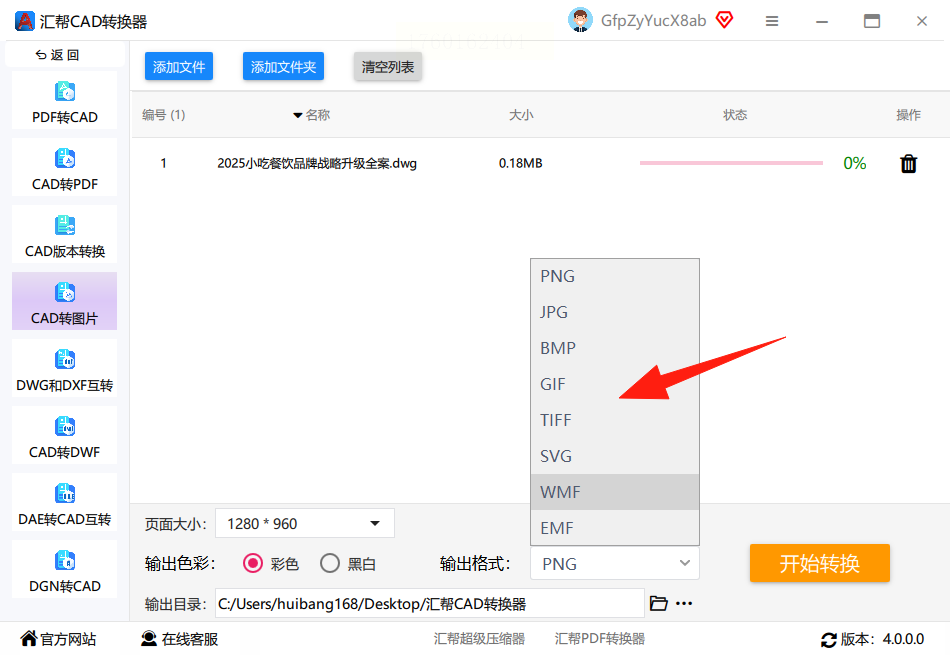Open the PDF转CAD tool icon
The image size is (950, 655).
coord(65,92)
